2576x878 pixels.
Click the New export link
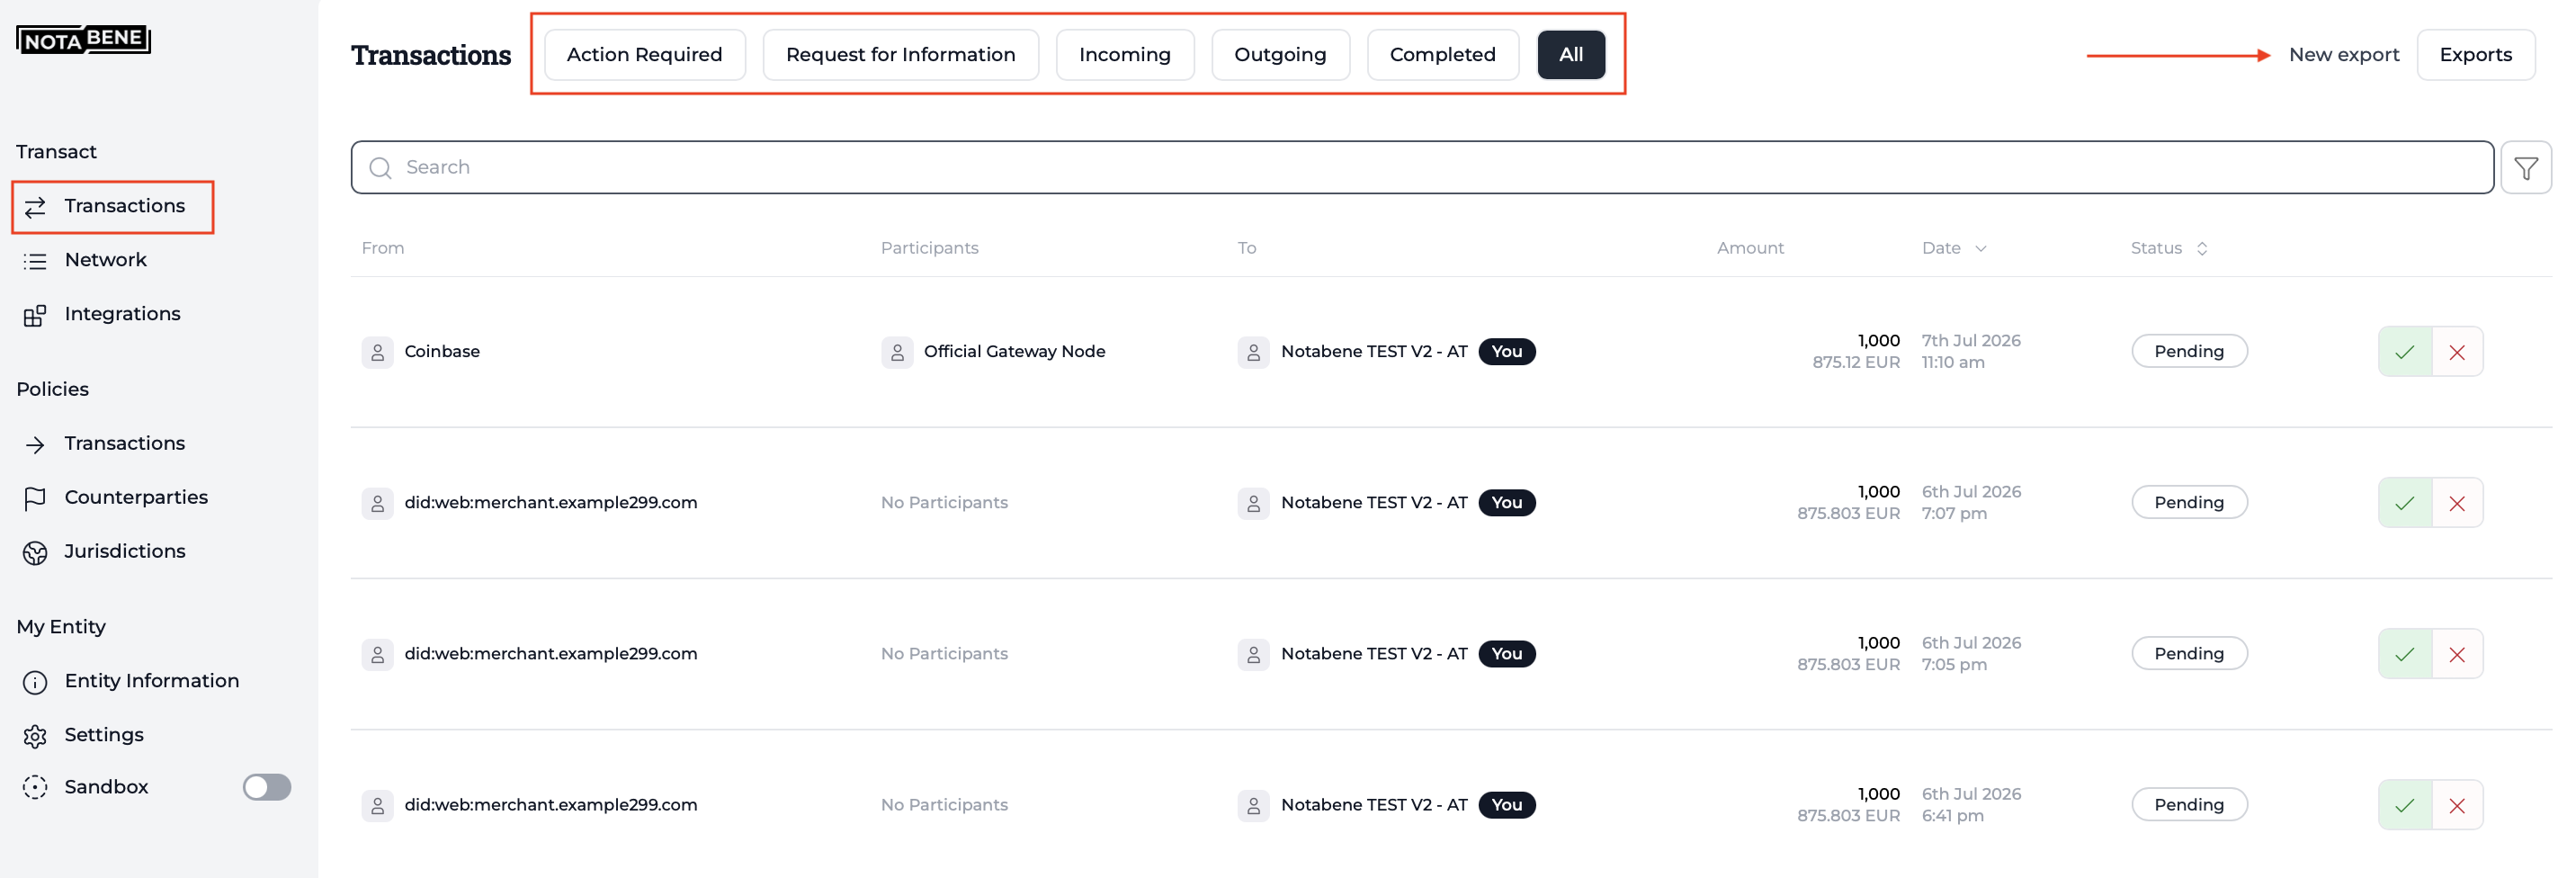click(2344, 55)
